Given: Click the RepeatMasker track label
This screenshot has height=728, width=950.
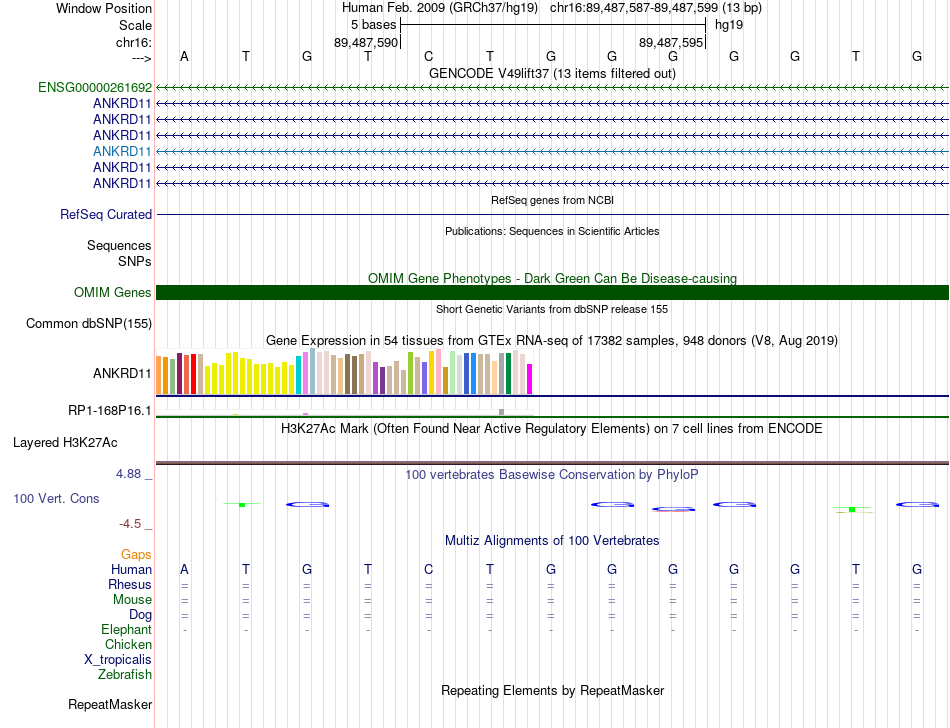Looking at the screenshot, I should [110, 704].
